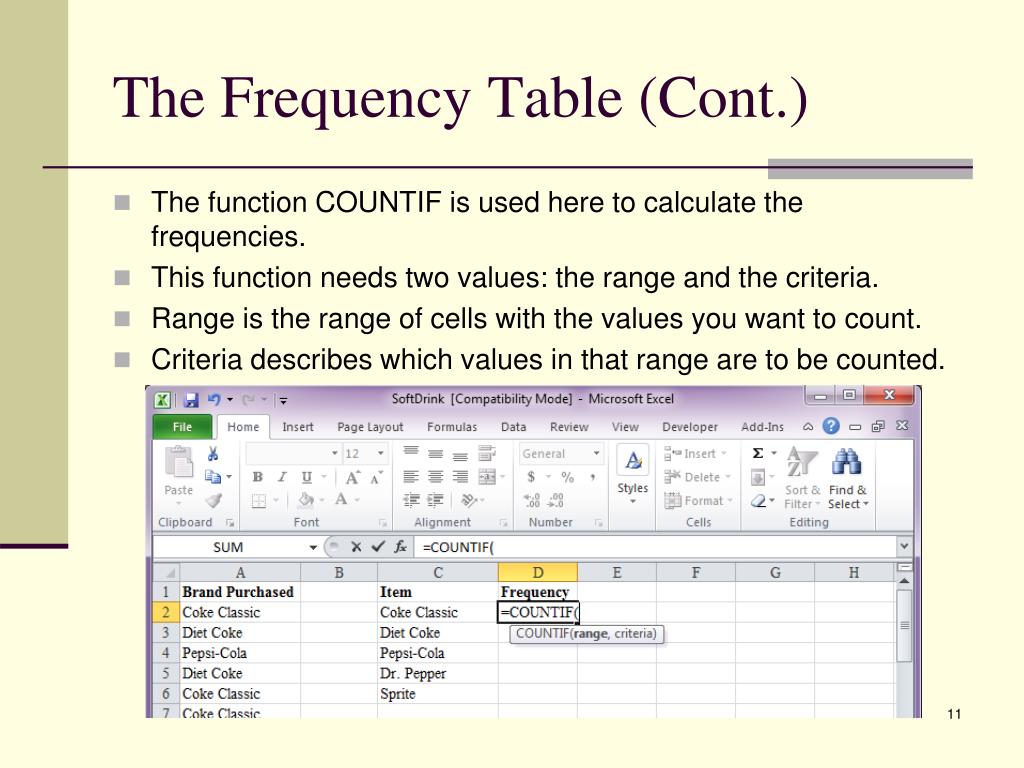Screen dimensions: 1024x768
Task: Click the Font Color letter A
Action: pos(340,500)
